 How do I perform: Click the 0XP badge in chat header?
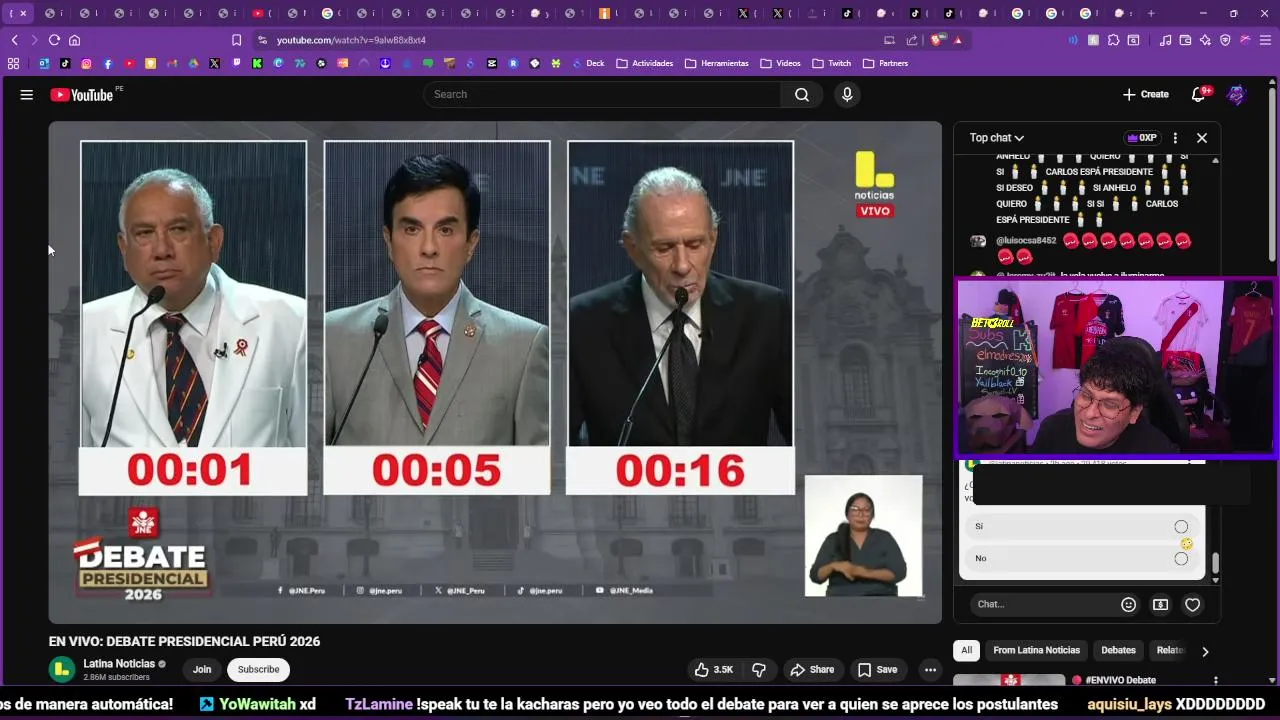pyautogui.click(x=1141, y=138)
